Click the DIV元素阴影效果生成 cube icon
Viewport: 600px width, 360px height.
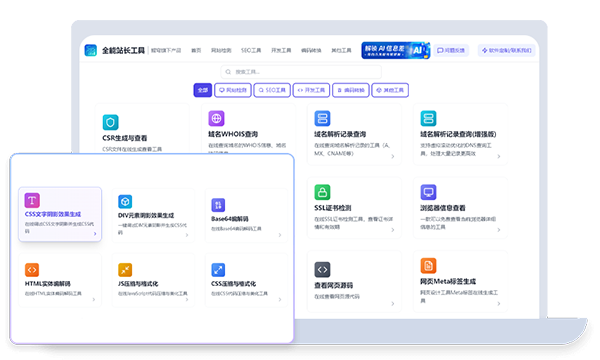[125, 201]
